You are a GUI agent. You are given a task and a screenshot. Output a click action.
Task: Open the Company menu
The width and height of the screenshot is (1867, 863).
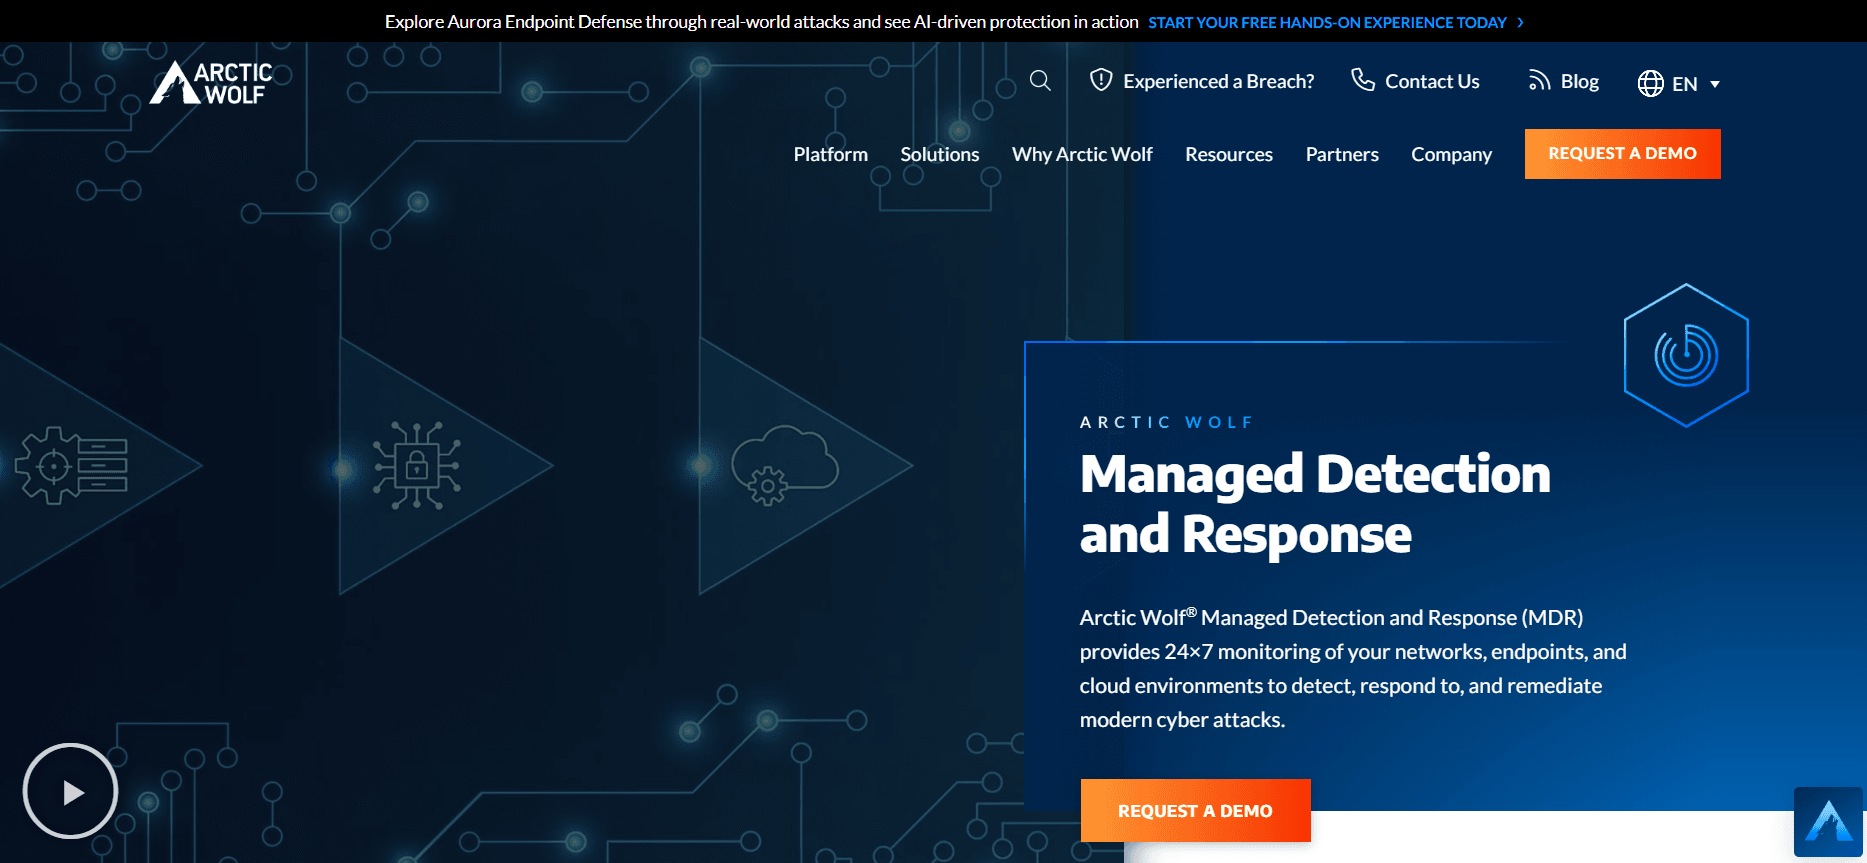(x=1451, y=154)
